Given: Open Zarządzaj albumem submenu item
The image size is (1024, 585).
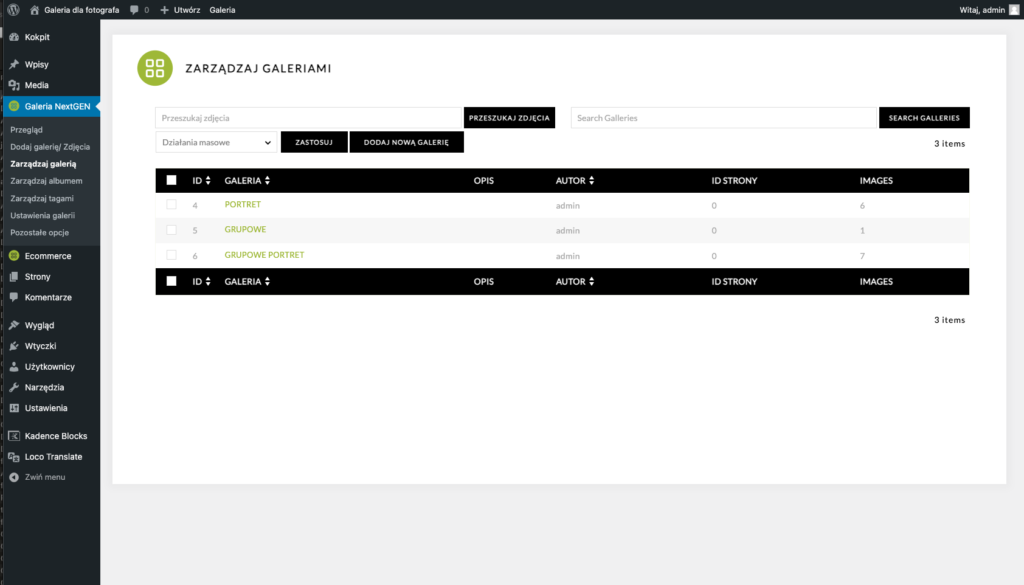Looking at the screenshot, I should click(46, 181).
